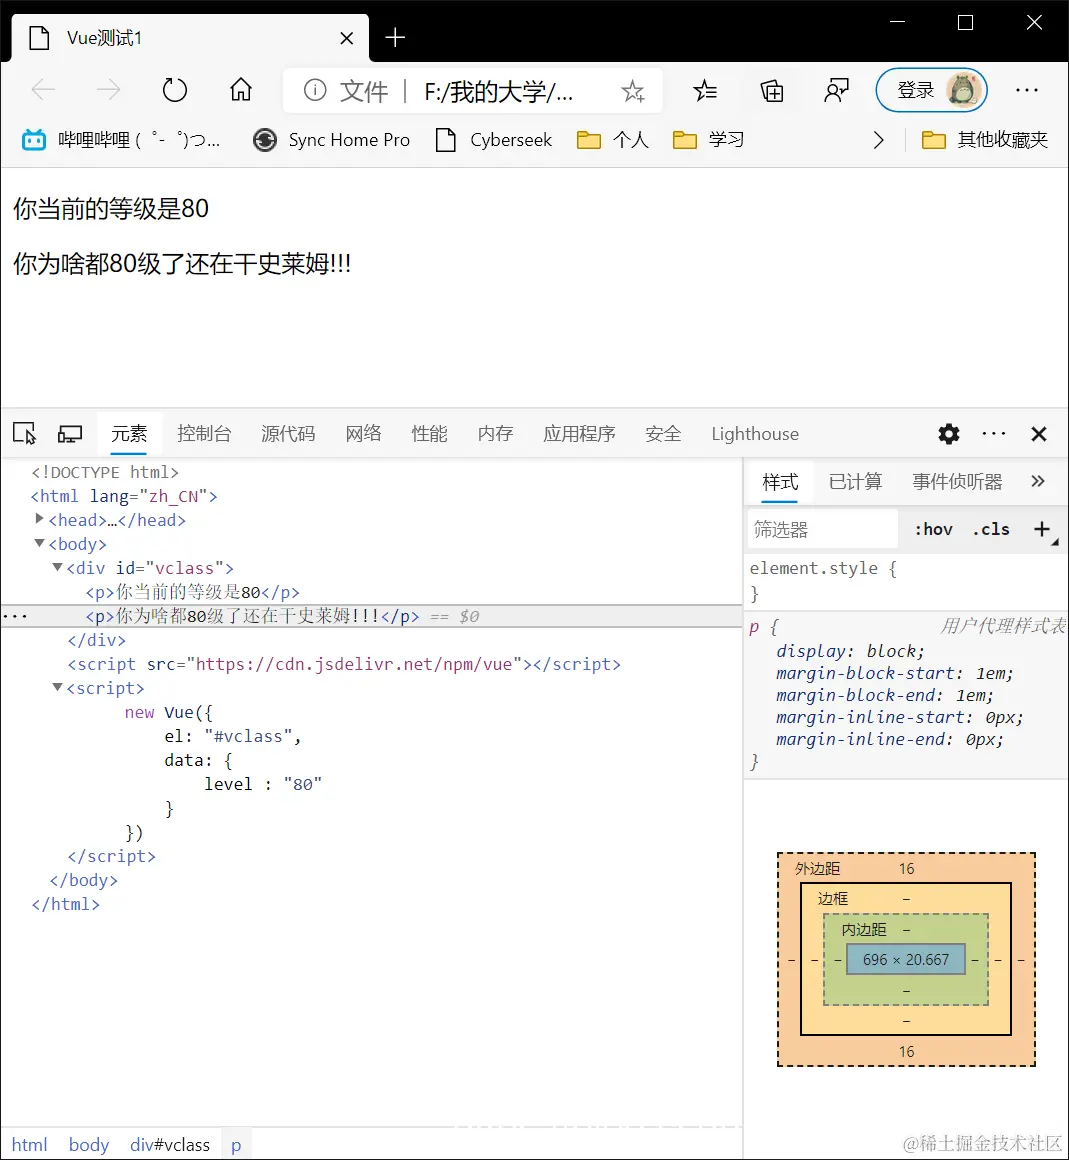Toggle the :hov pseudo-class panel
This screenshot has height=1160, width=1069.
[932, 529]
